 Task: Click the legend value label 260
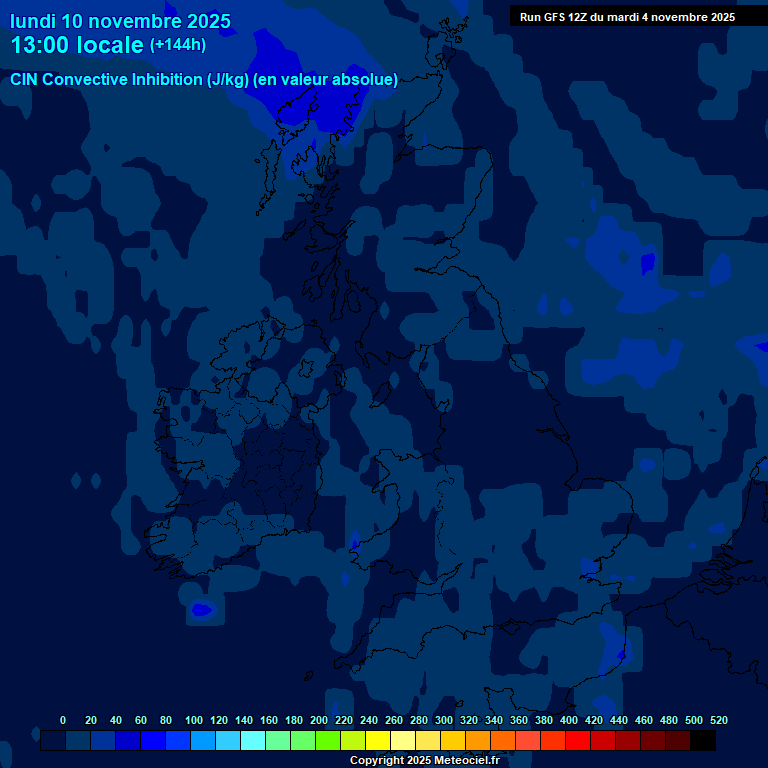(x=394, y=720)
